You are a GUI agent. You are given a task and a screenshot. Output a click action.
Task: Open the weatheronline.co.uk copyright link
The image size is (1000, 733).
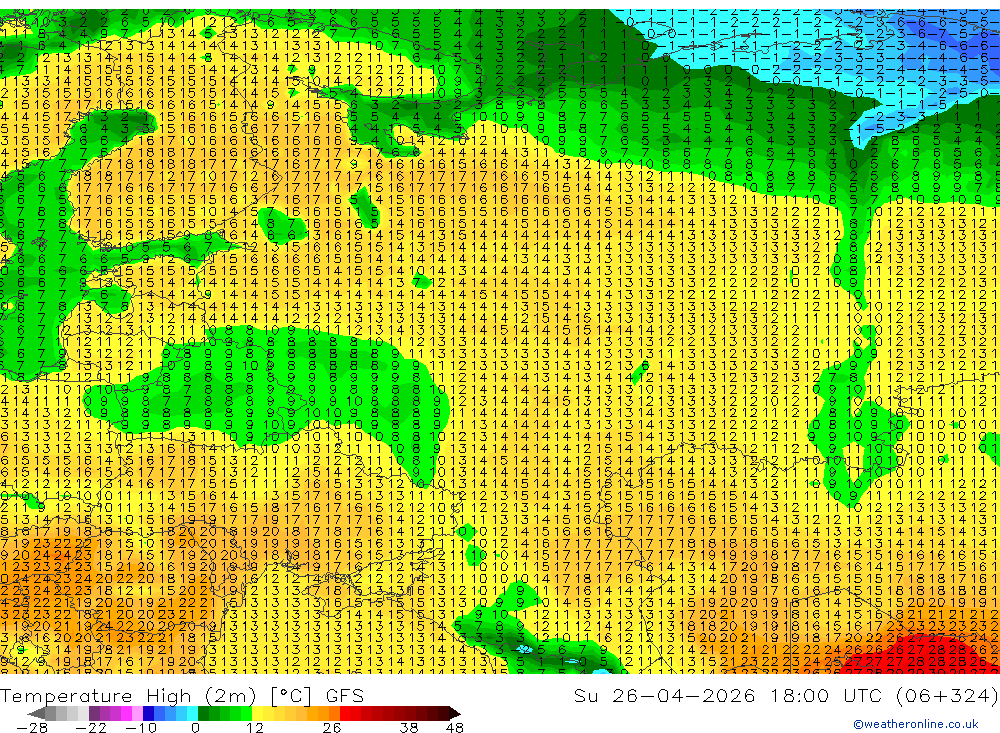[x=916, y=724]
